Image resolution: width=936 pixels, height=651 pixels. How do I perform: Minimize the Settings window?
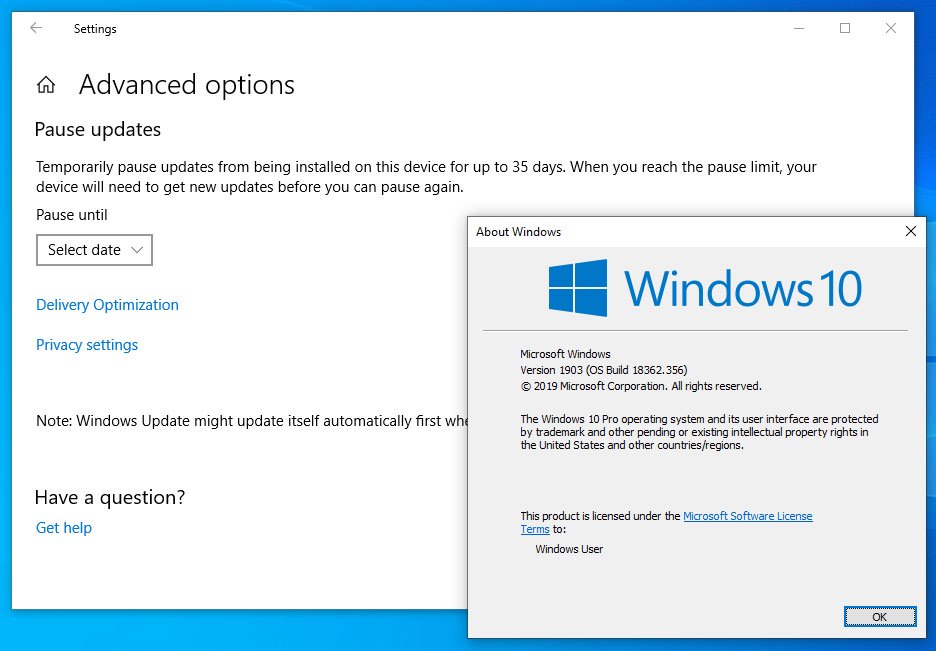pos(798,28)
